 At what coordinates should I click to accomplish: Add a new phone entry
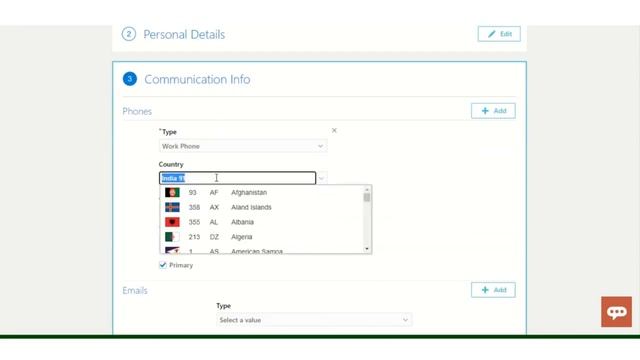(493, 111)
